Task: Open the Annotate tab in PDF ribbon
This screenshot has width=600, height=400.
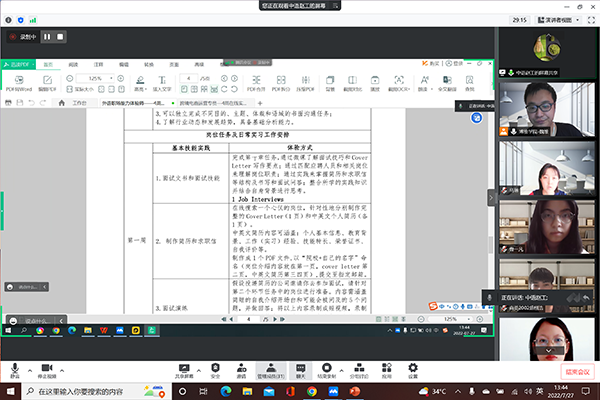Action: click(x=101, y=62)
